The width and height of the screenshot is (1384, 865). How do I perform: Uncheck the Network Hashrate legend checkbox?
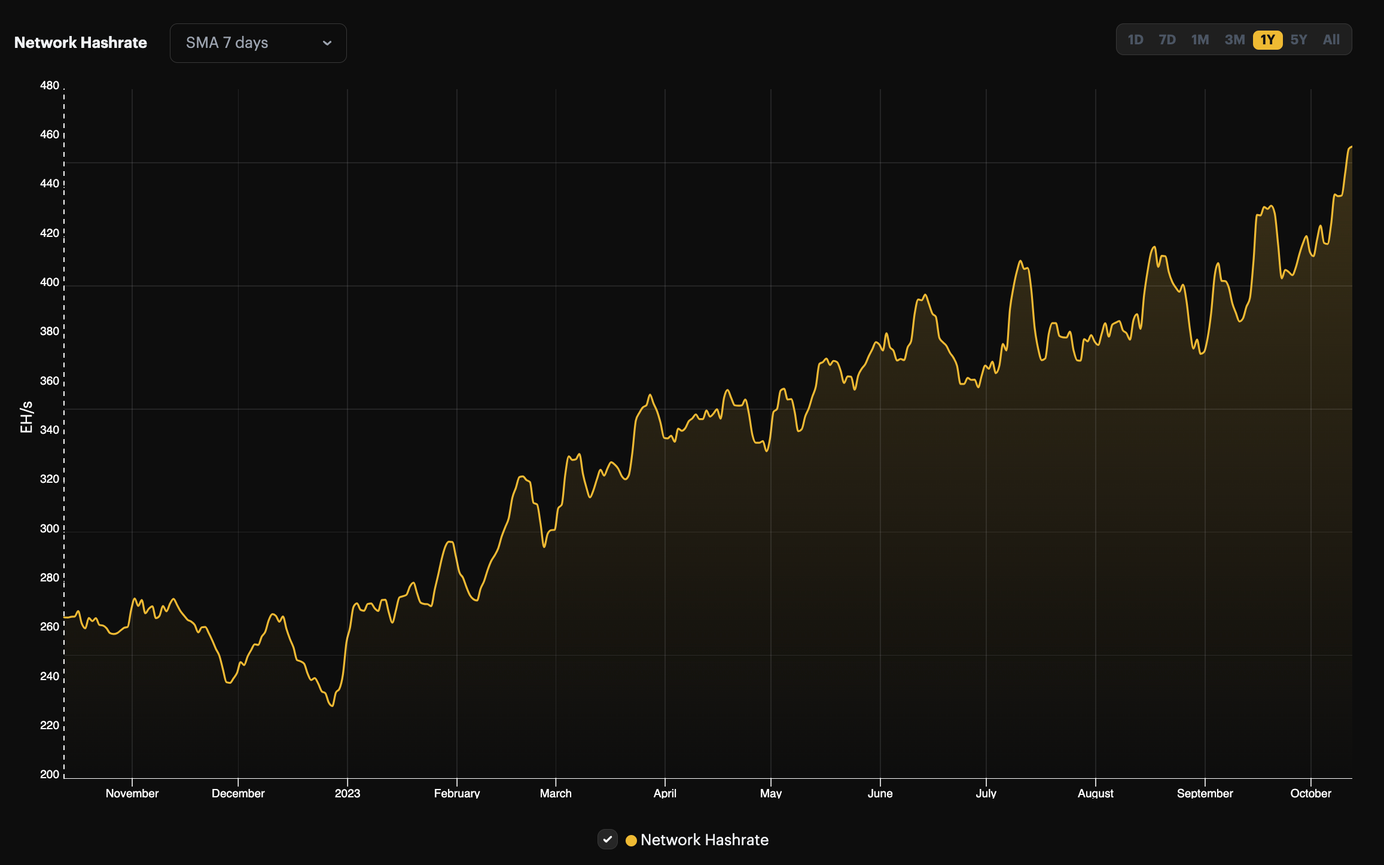(x=608, y=840)
